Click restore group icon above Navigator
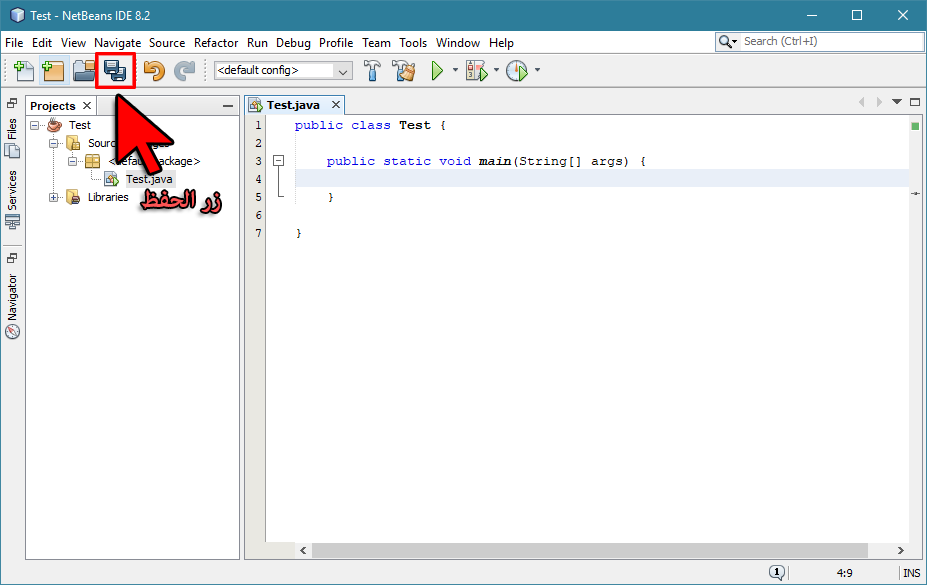Image resolution: width=927 pixels, height=585 pixels. (12, 258)
